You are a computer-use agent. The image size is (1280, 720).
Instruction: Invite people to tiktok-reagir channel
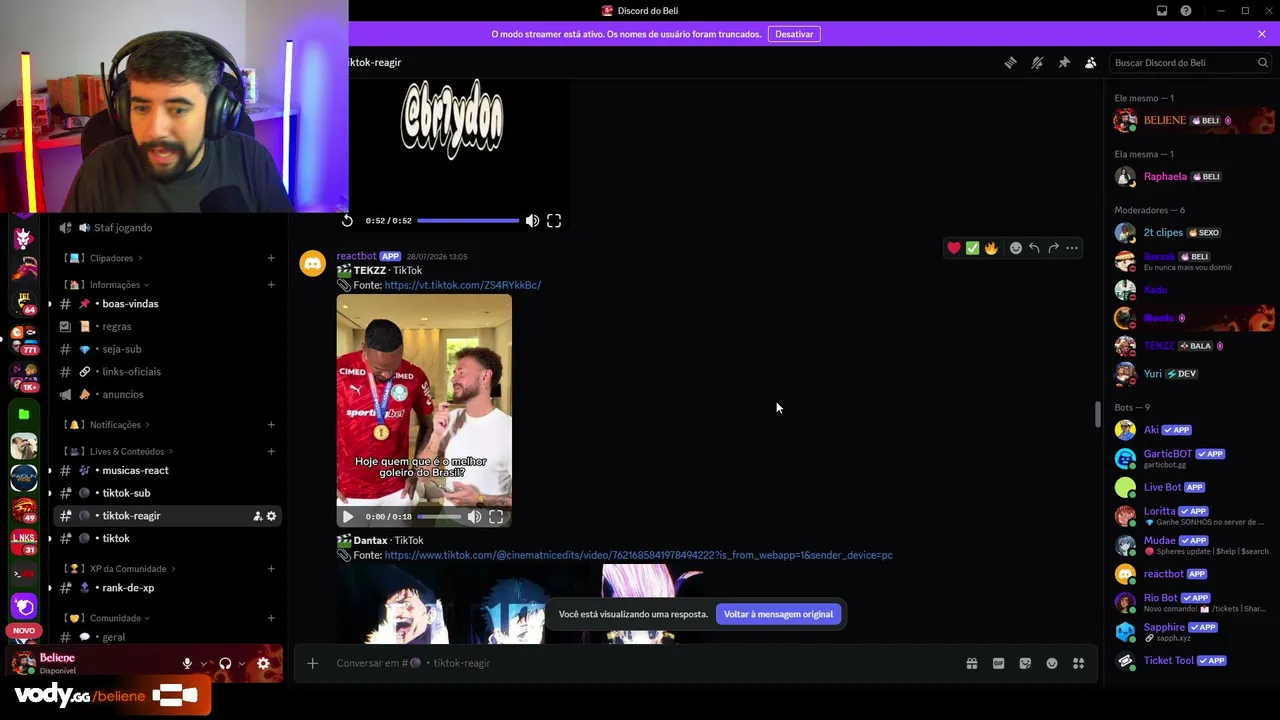pyautogui.click(x=257, y=516)
